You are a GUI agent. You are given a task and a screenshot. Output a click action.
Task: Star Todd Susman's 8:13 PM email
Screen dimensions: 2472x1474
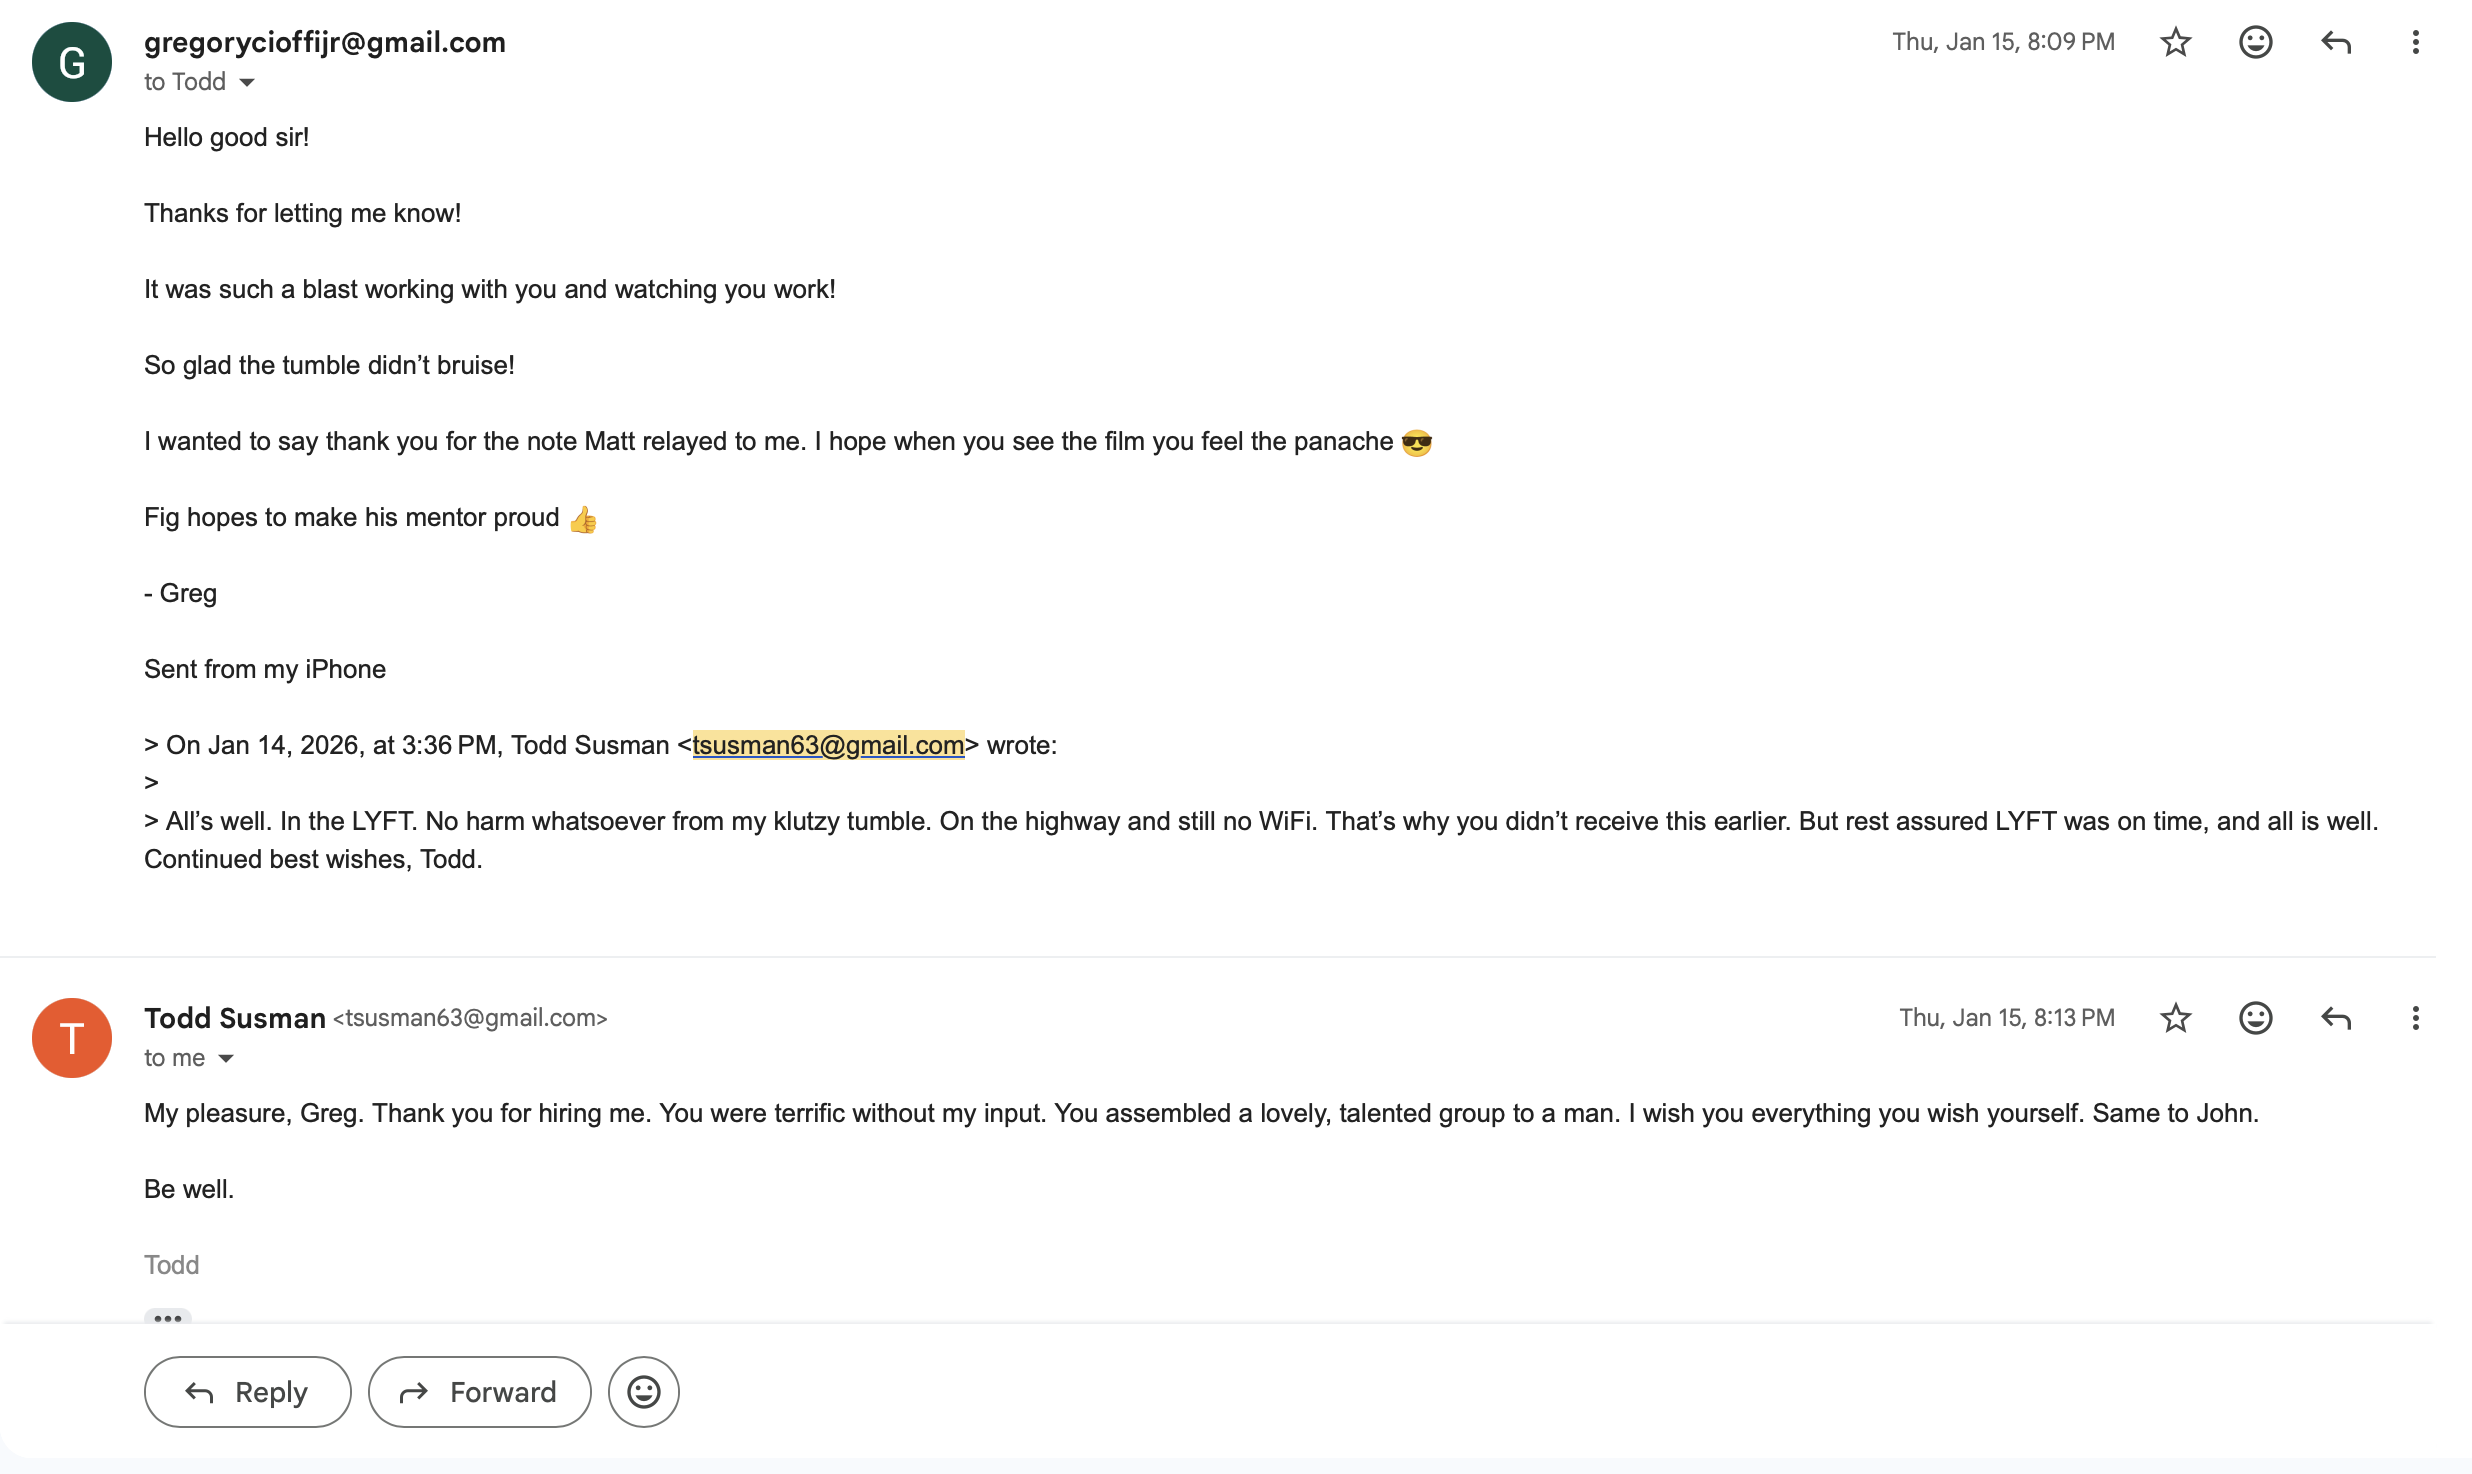(2175, 1018)
